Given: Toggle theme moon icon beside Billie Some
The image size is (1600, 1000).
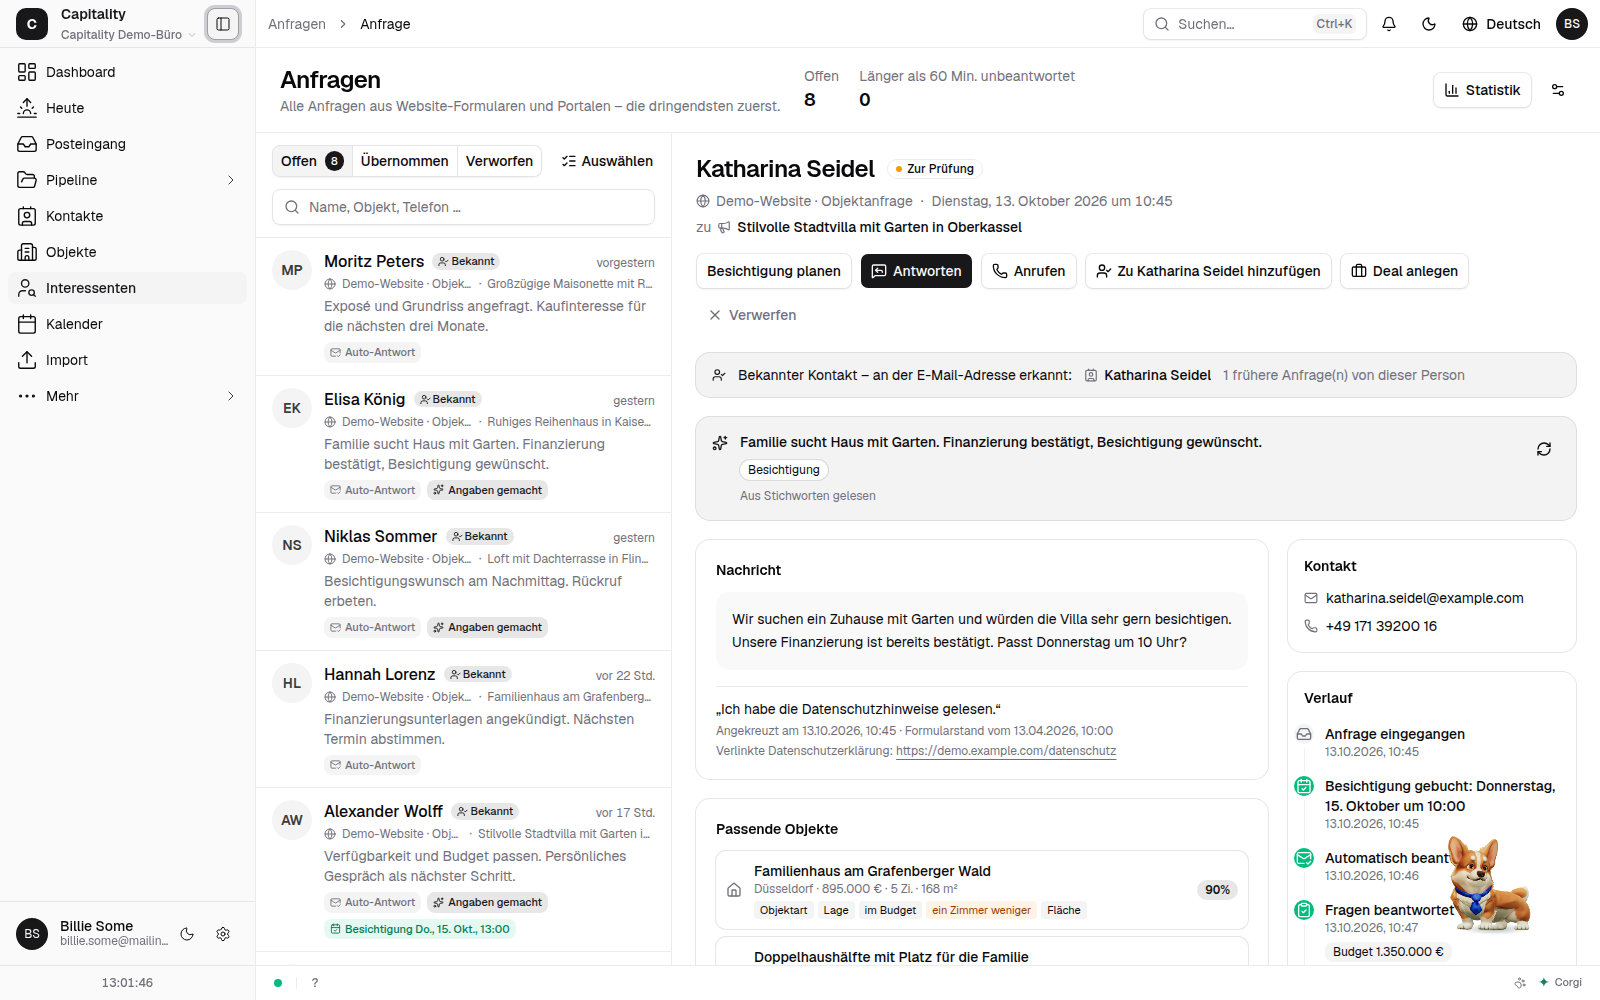Looking at the screenshot, I should tap(187, 934).
